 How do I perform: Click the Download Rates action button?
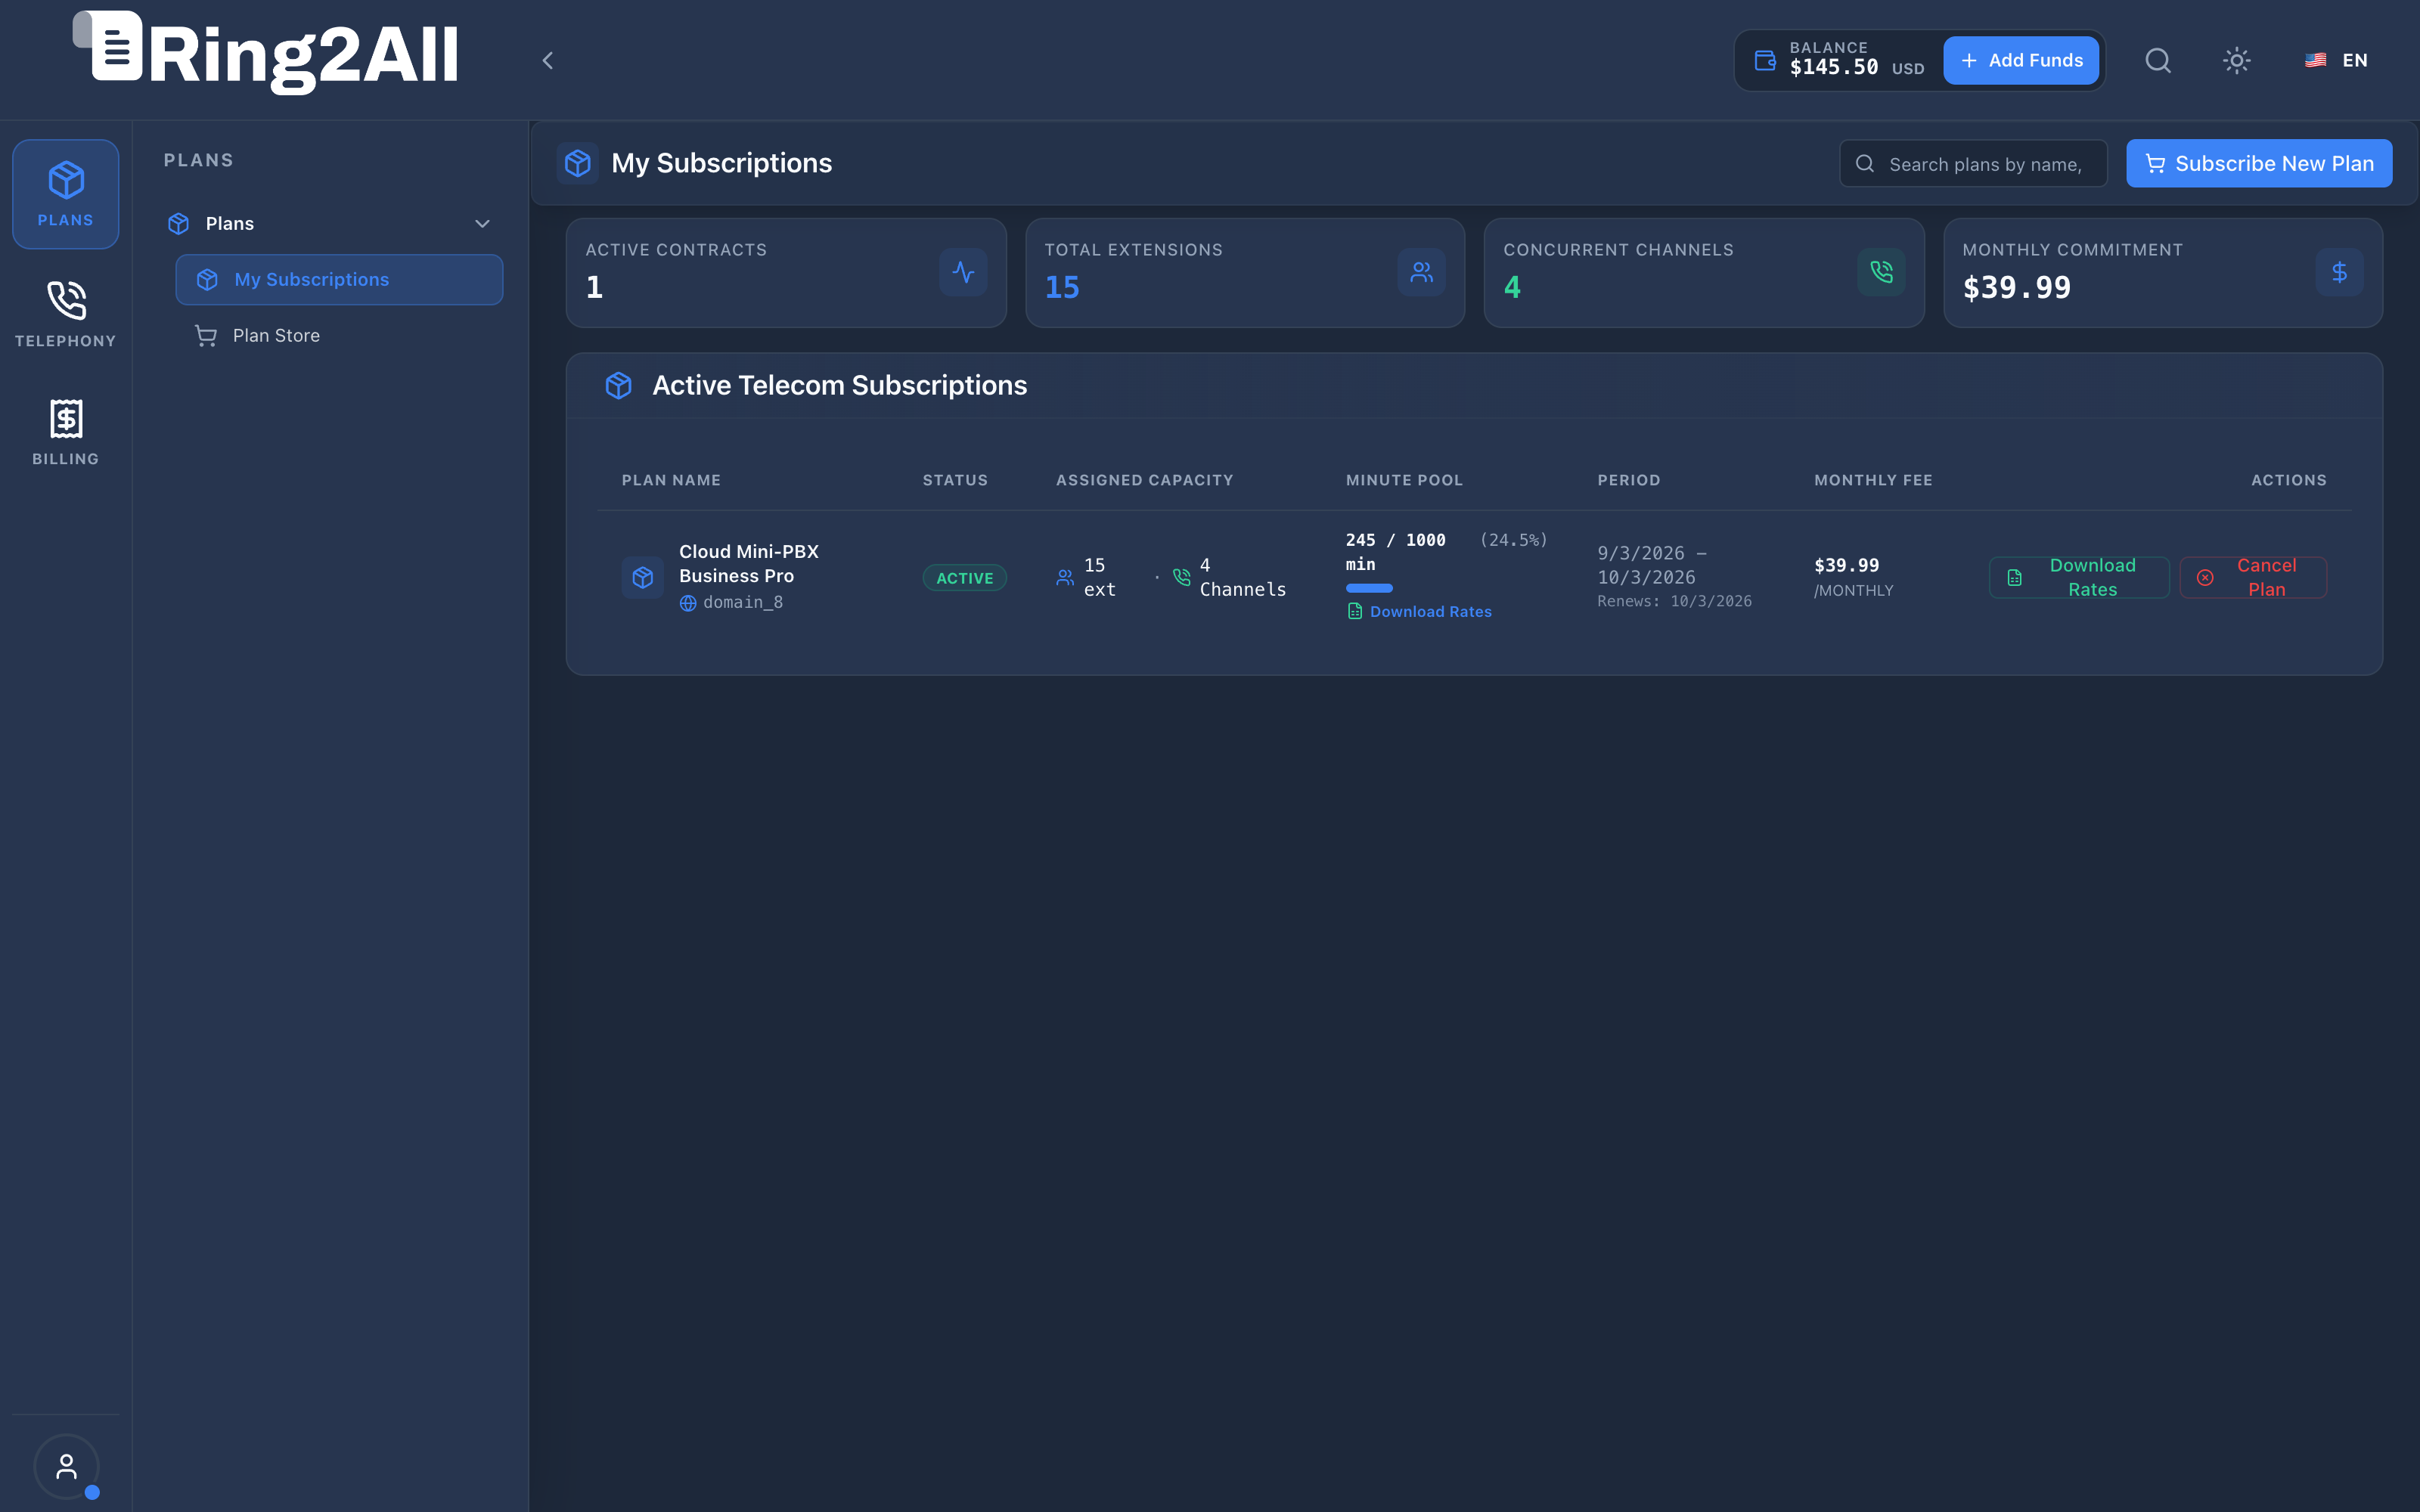coord(2078,577)
